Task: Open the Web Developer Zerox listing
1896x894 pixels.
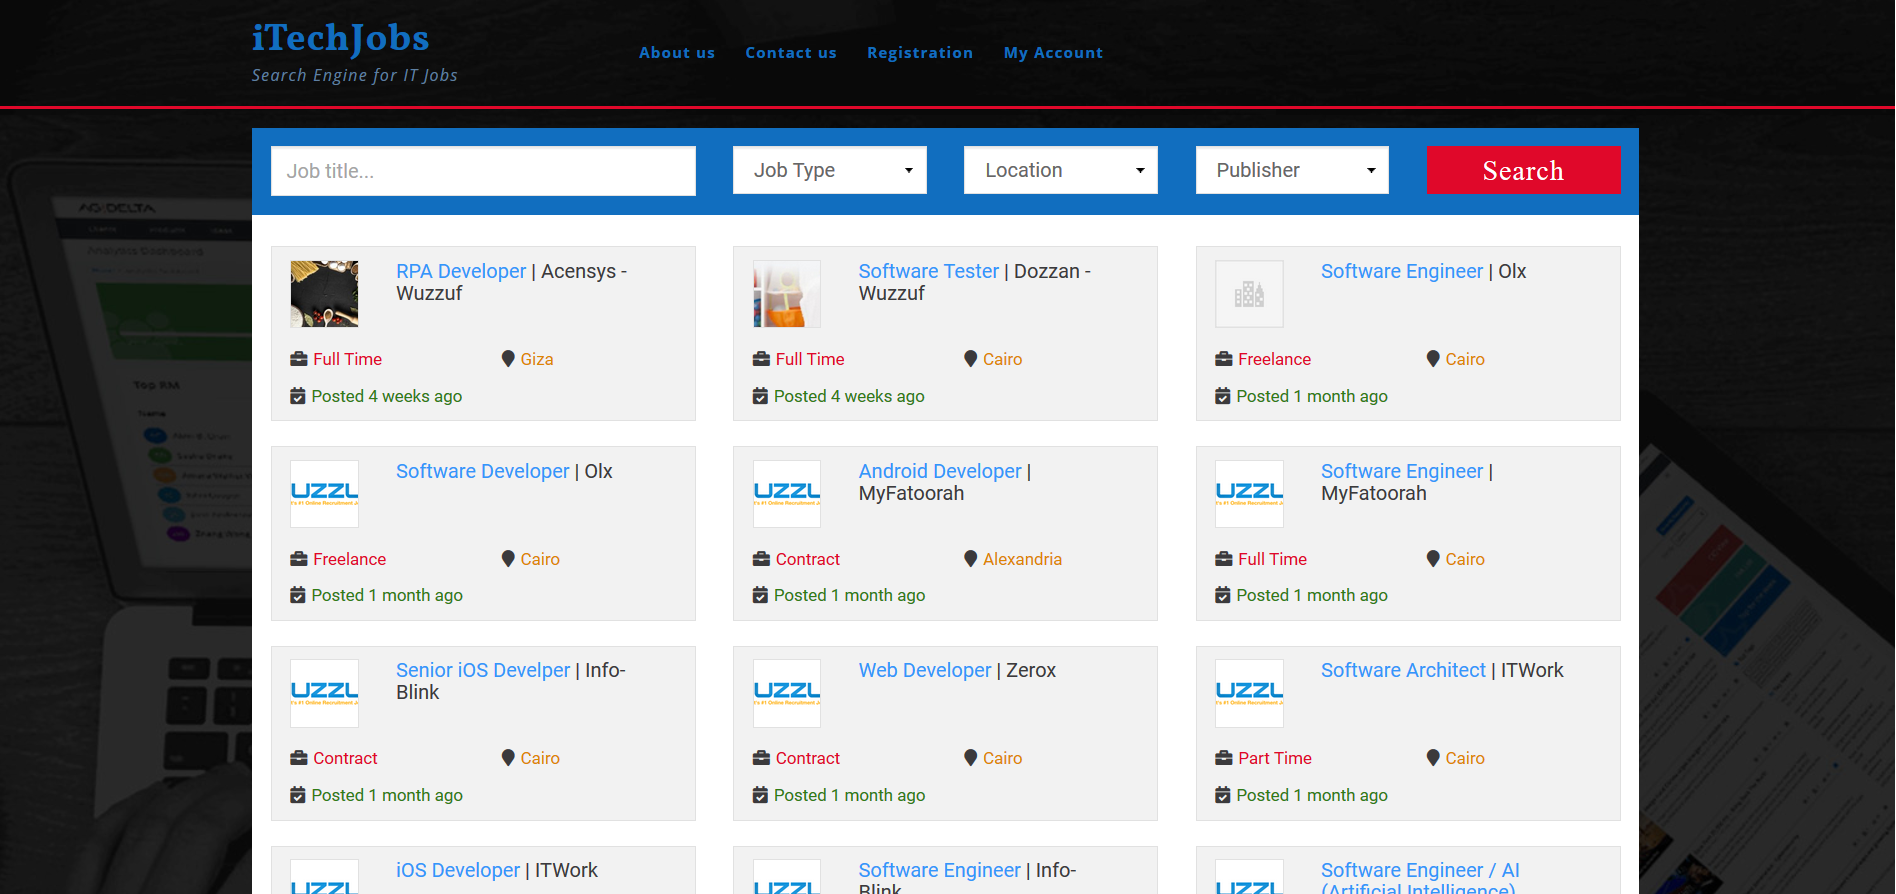Action: pyautogui.click(x=925, y=670)
